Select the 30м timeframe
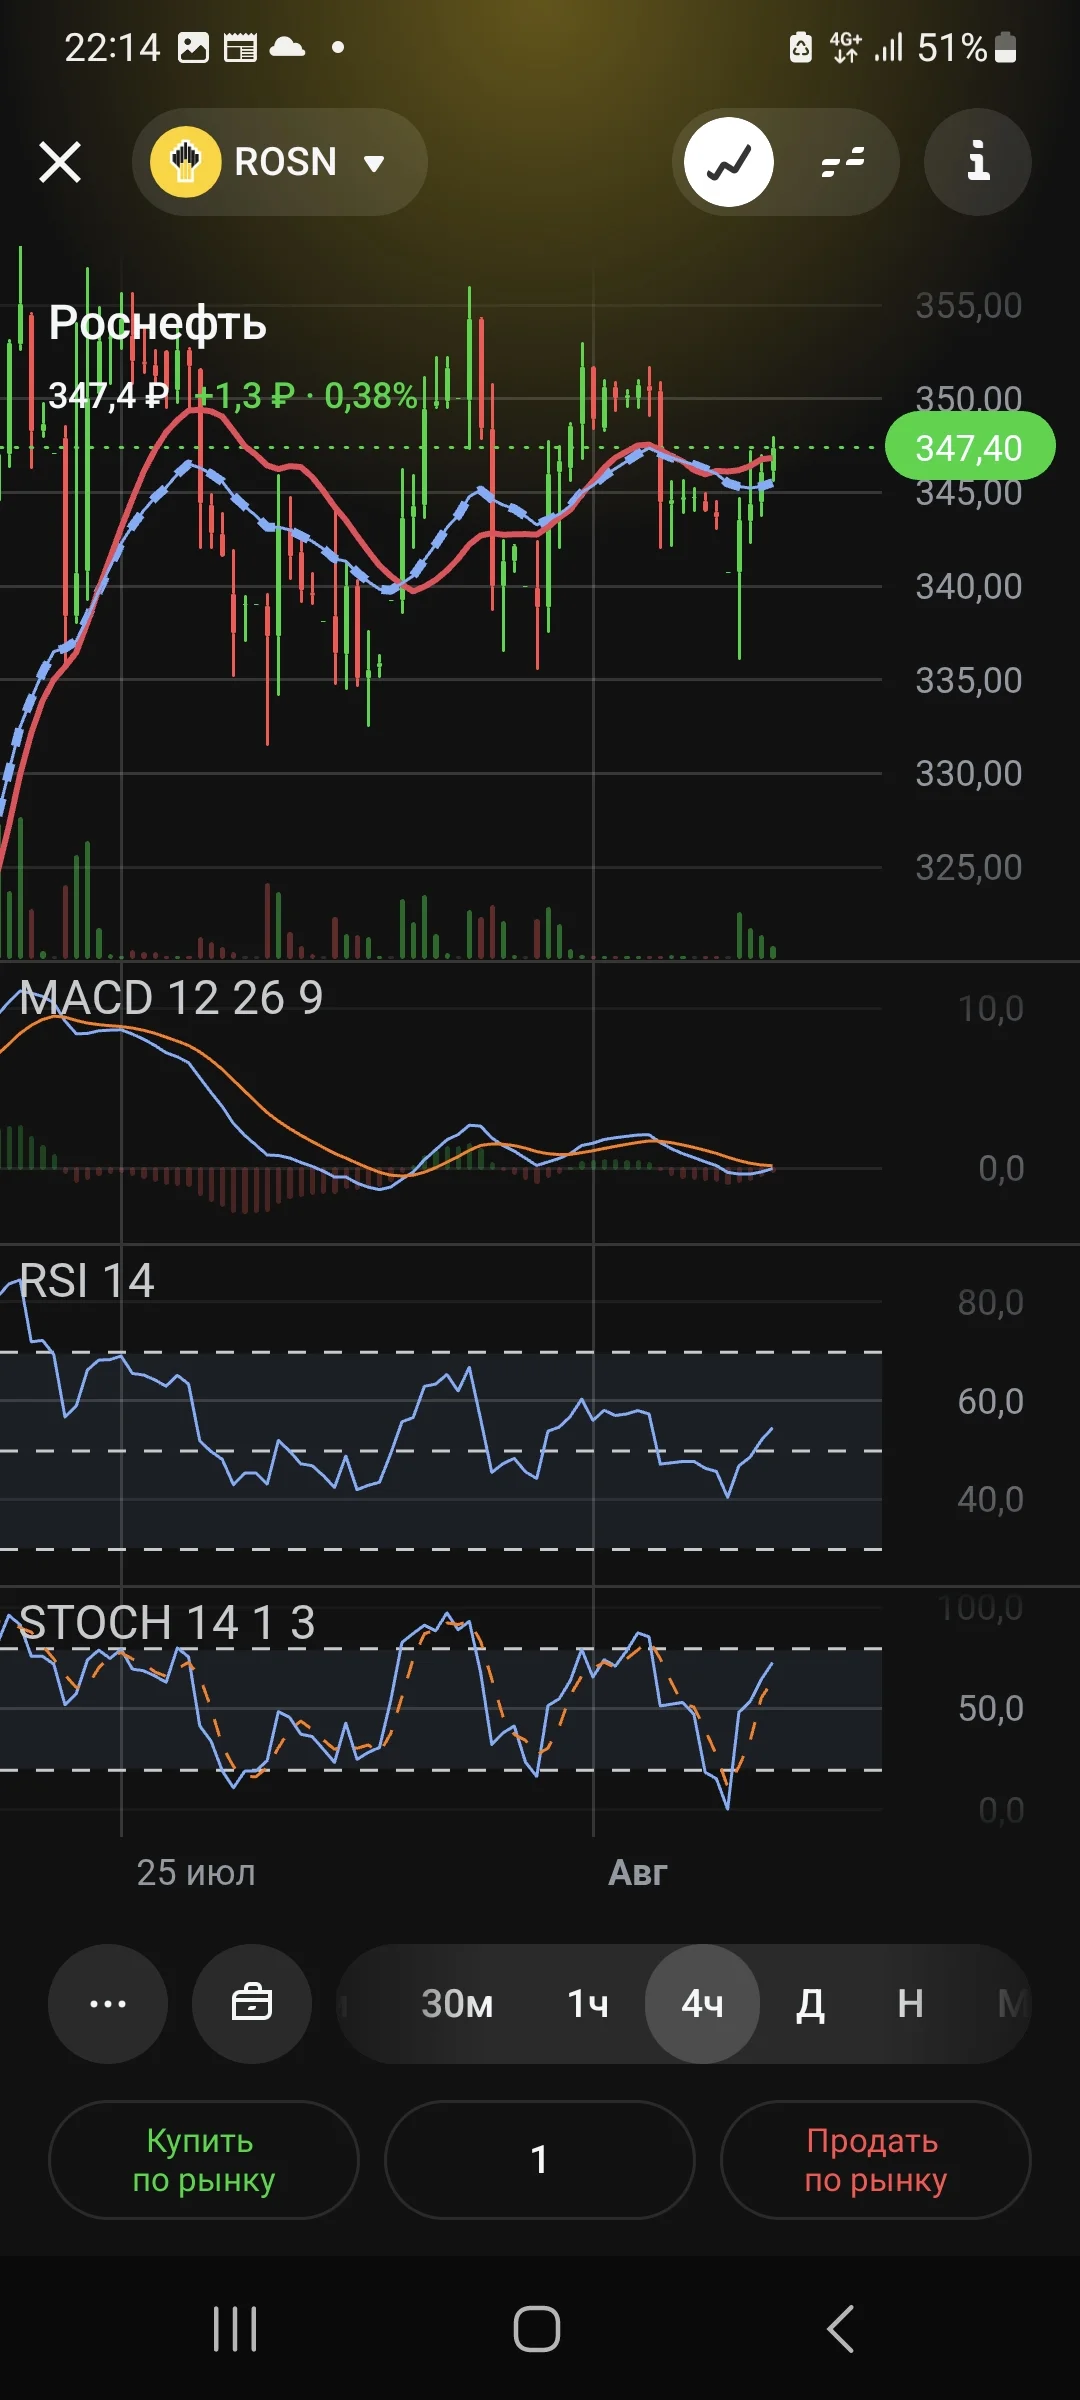 click(457, 2004)
